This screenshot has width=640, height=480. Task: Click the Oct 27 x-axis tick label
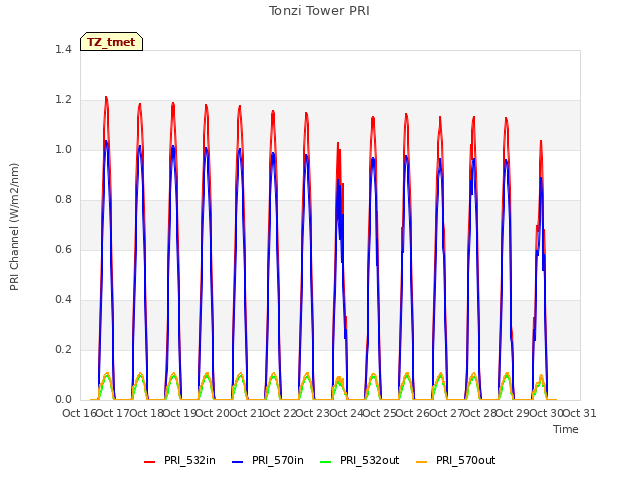click(x=446, y=413)
